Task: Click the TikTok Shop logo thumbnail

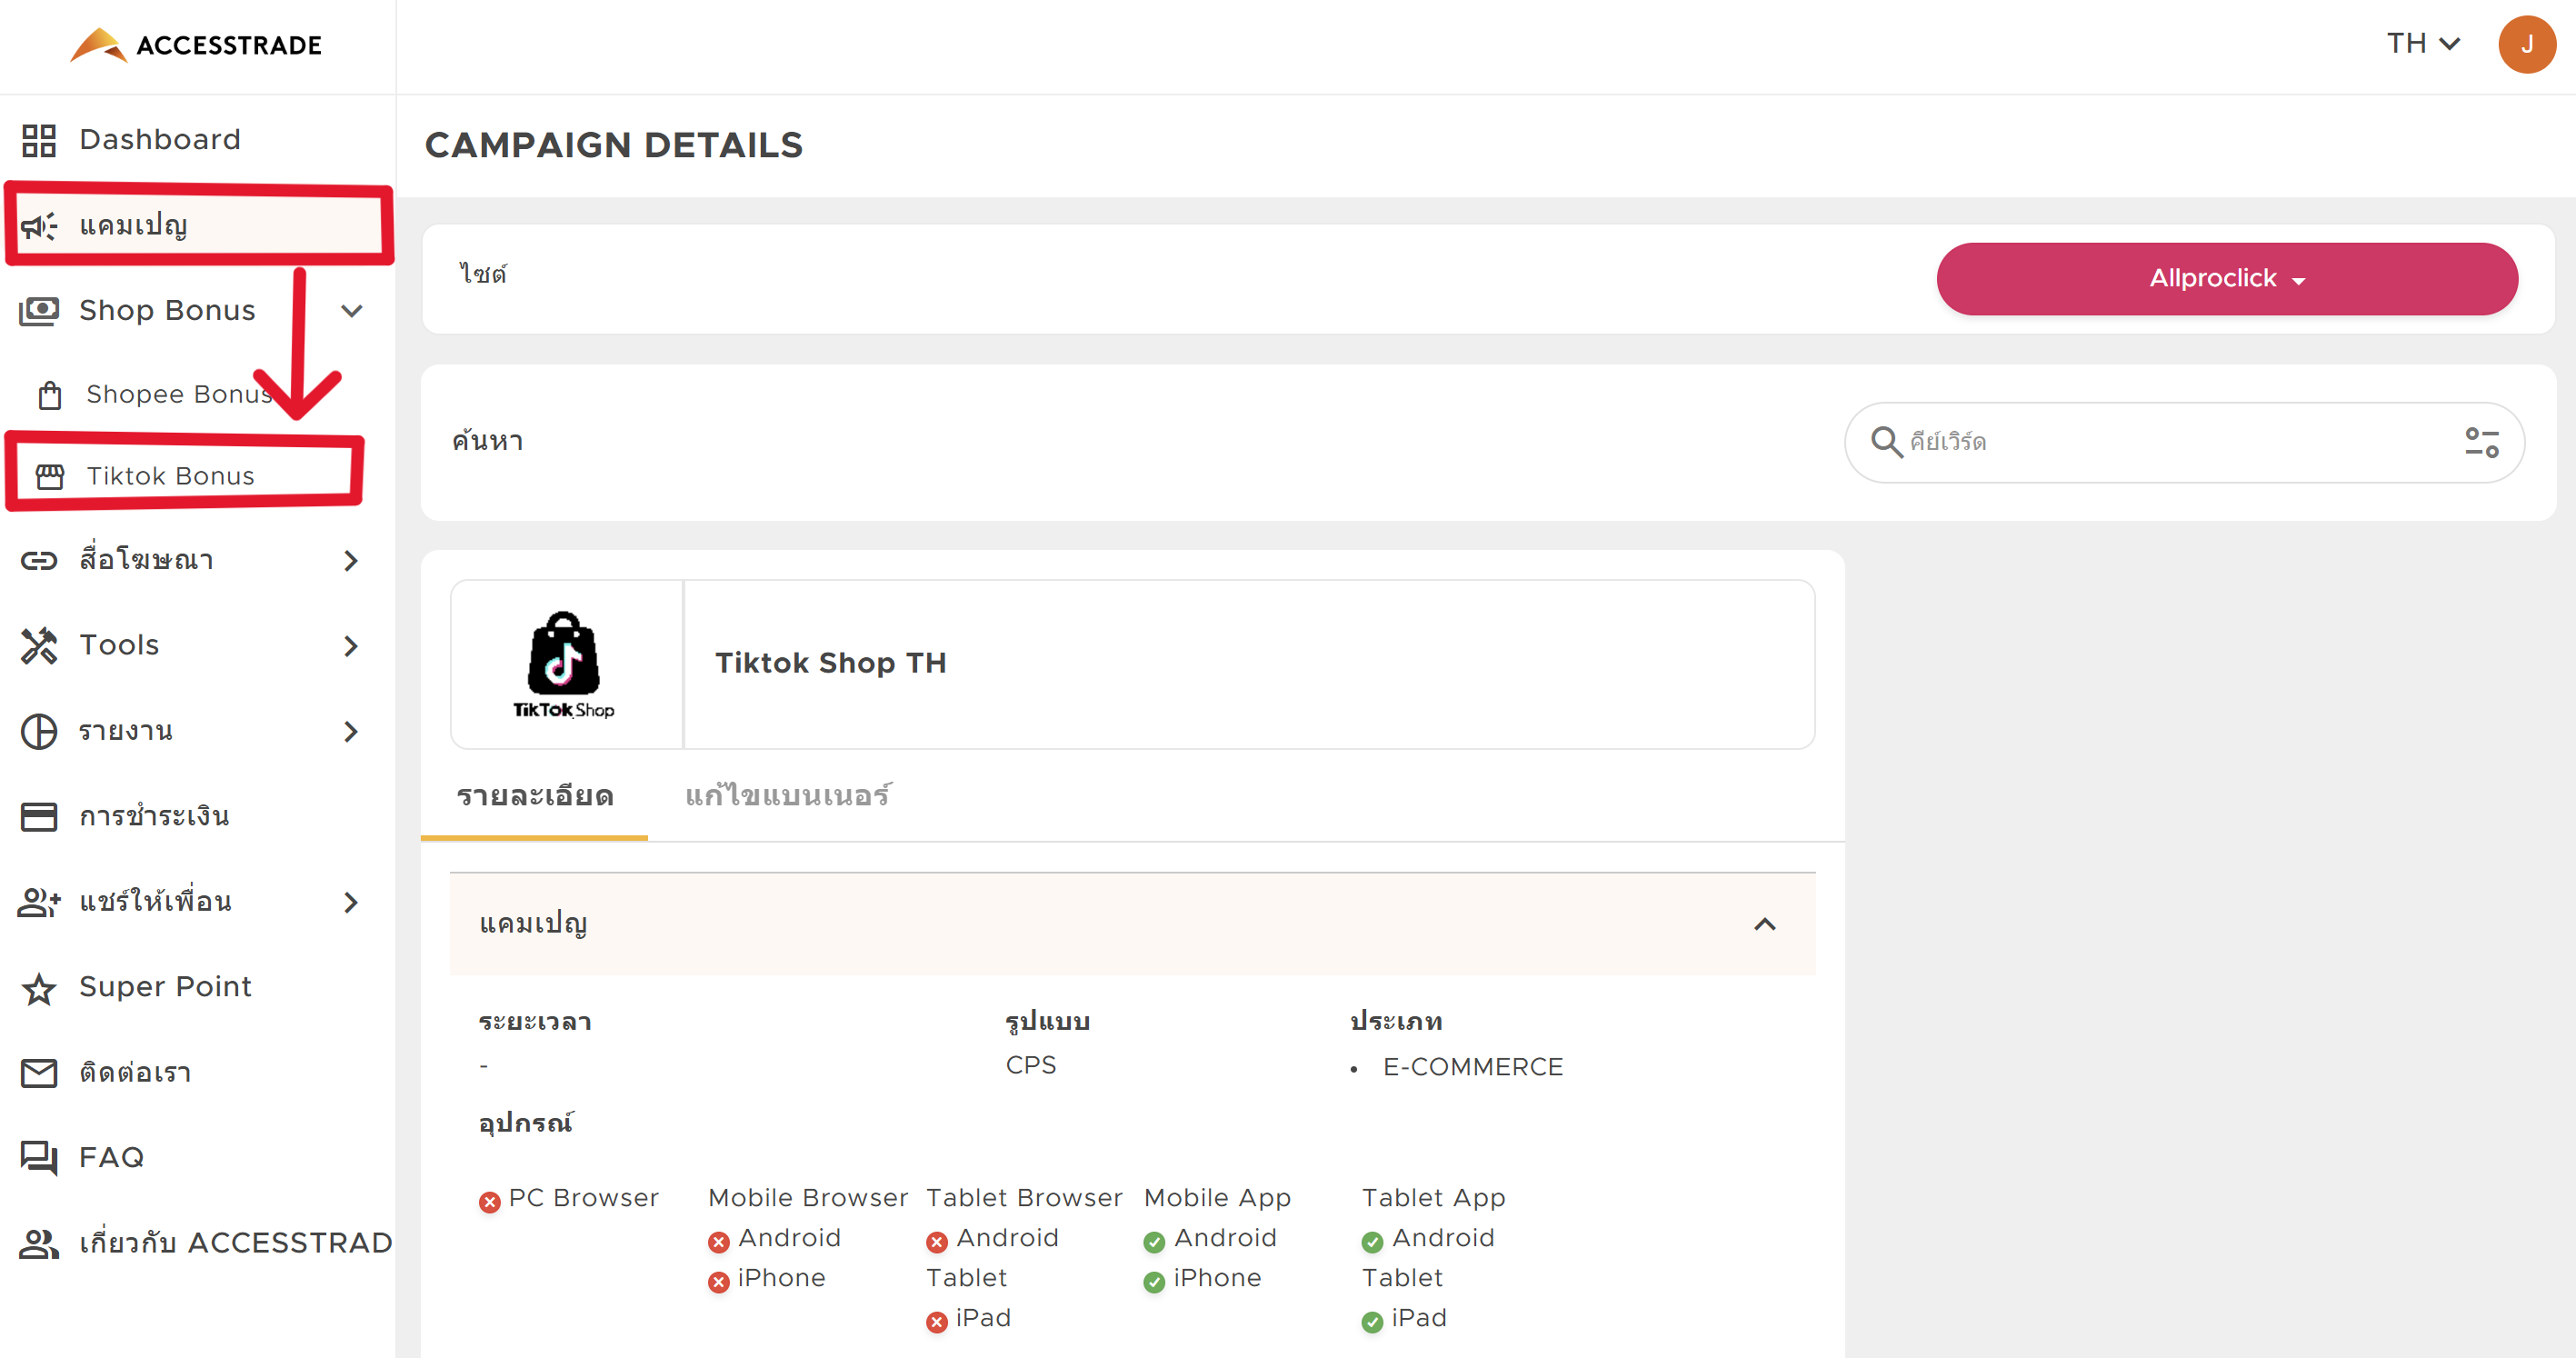Action: click(564, 665)
